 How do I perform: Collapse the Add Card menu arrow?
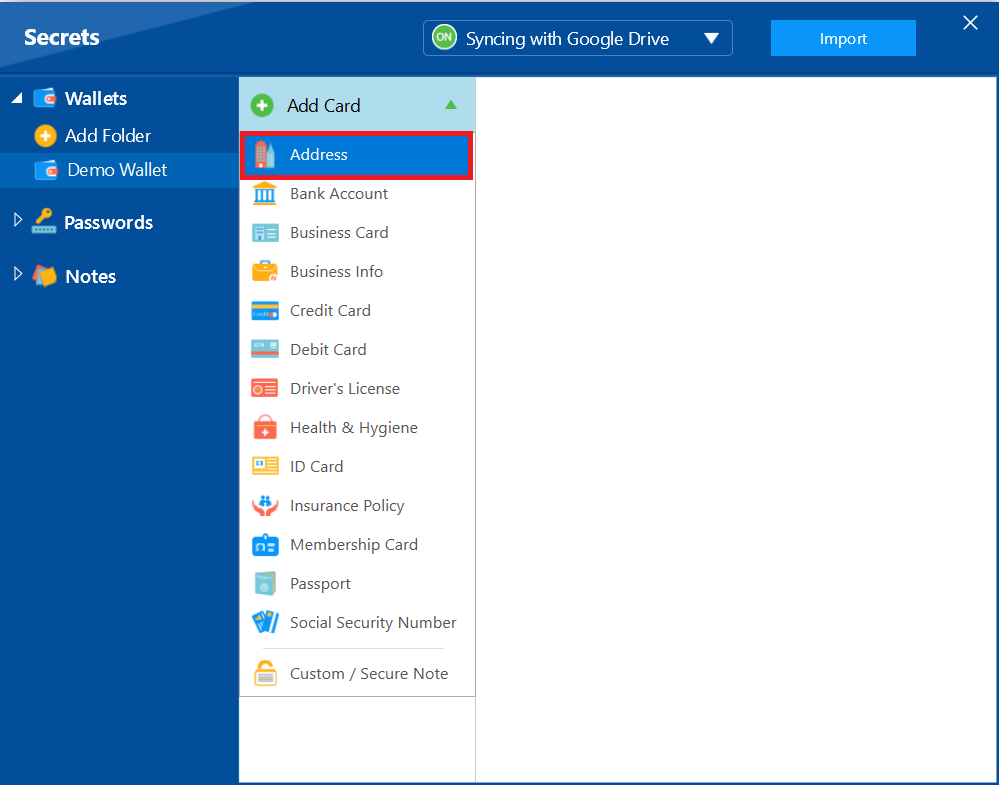click(451, 104)
